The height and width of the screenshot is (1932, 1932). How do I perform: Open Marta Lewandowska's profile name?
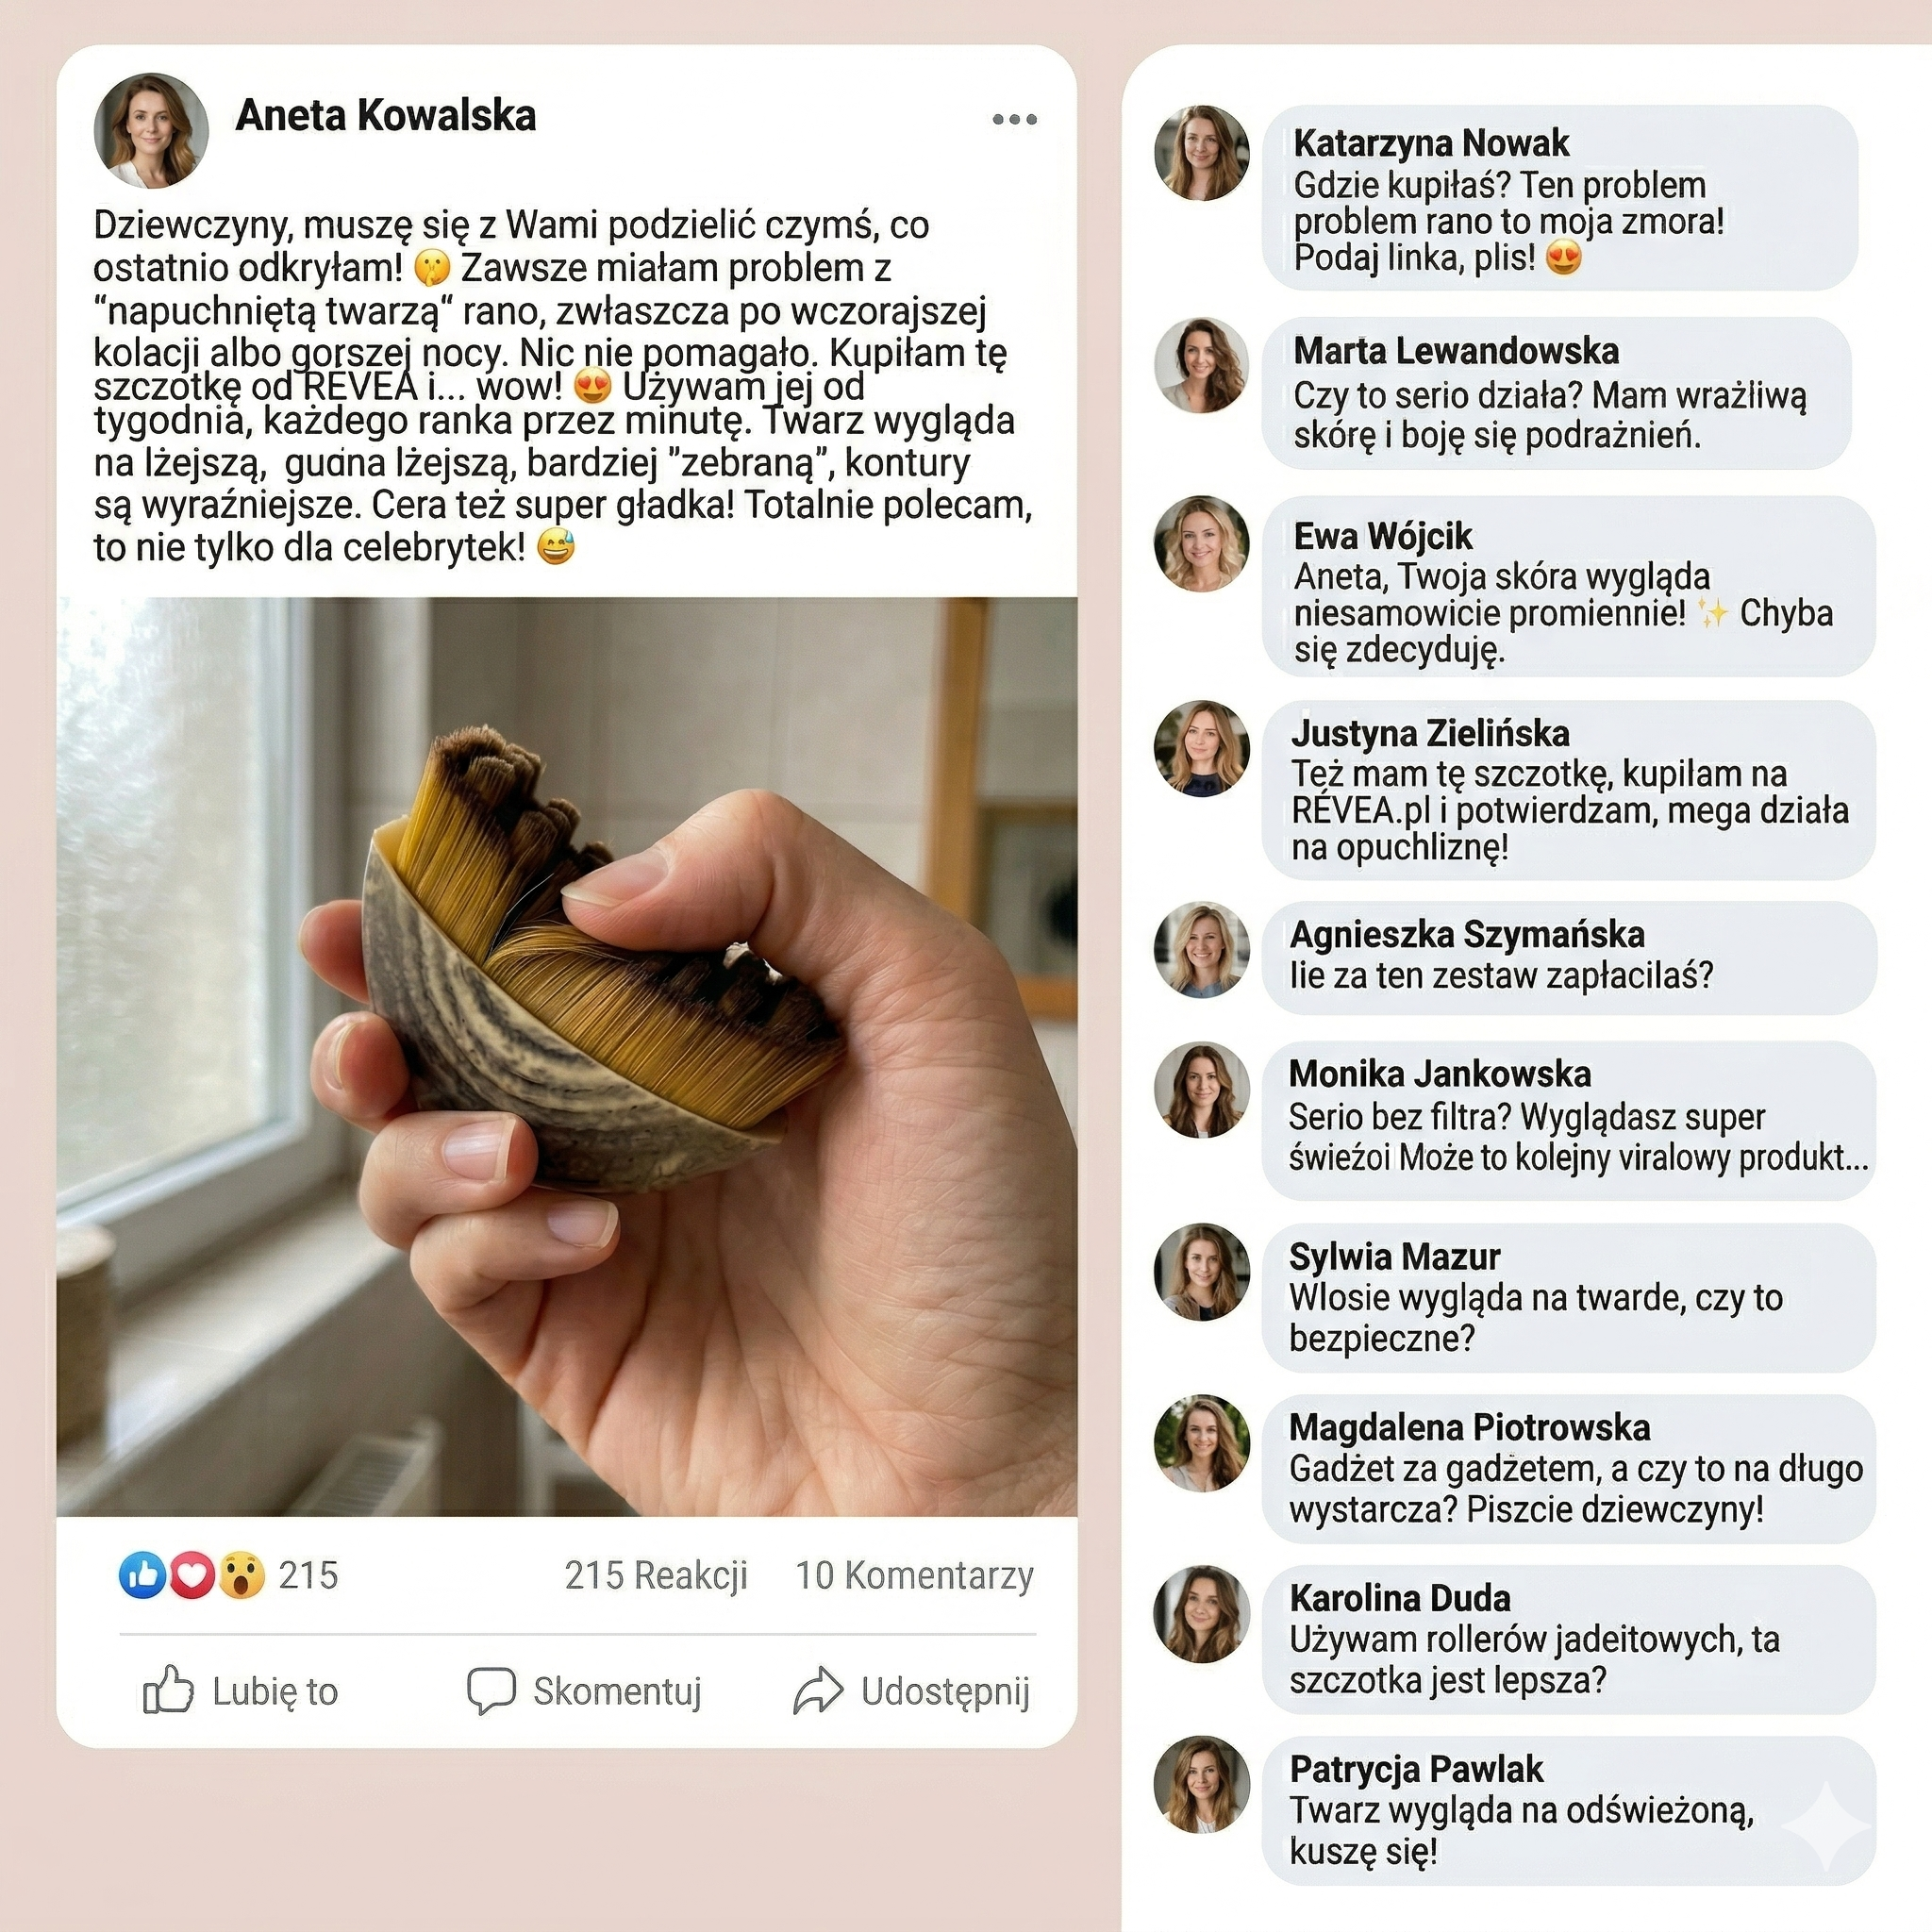1456,351
